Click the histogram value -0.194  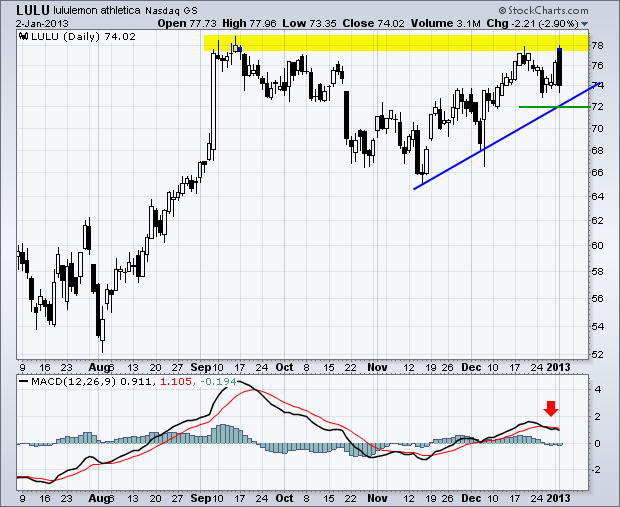click(218, 382)
